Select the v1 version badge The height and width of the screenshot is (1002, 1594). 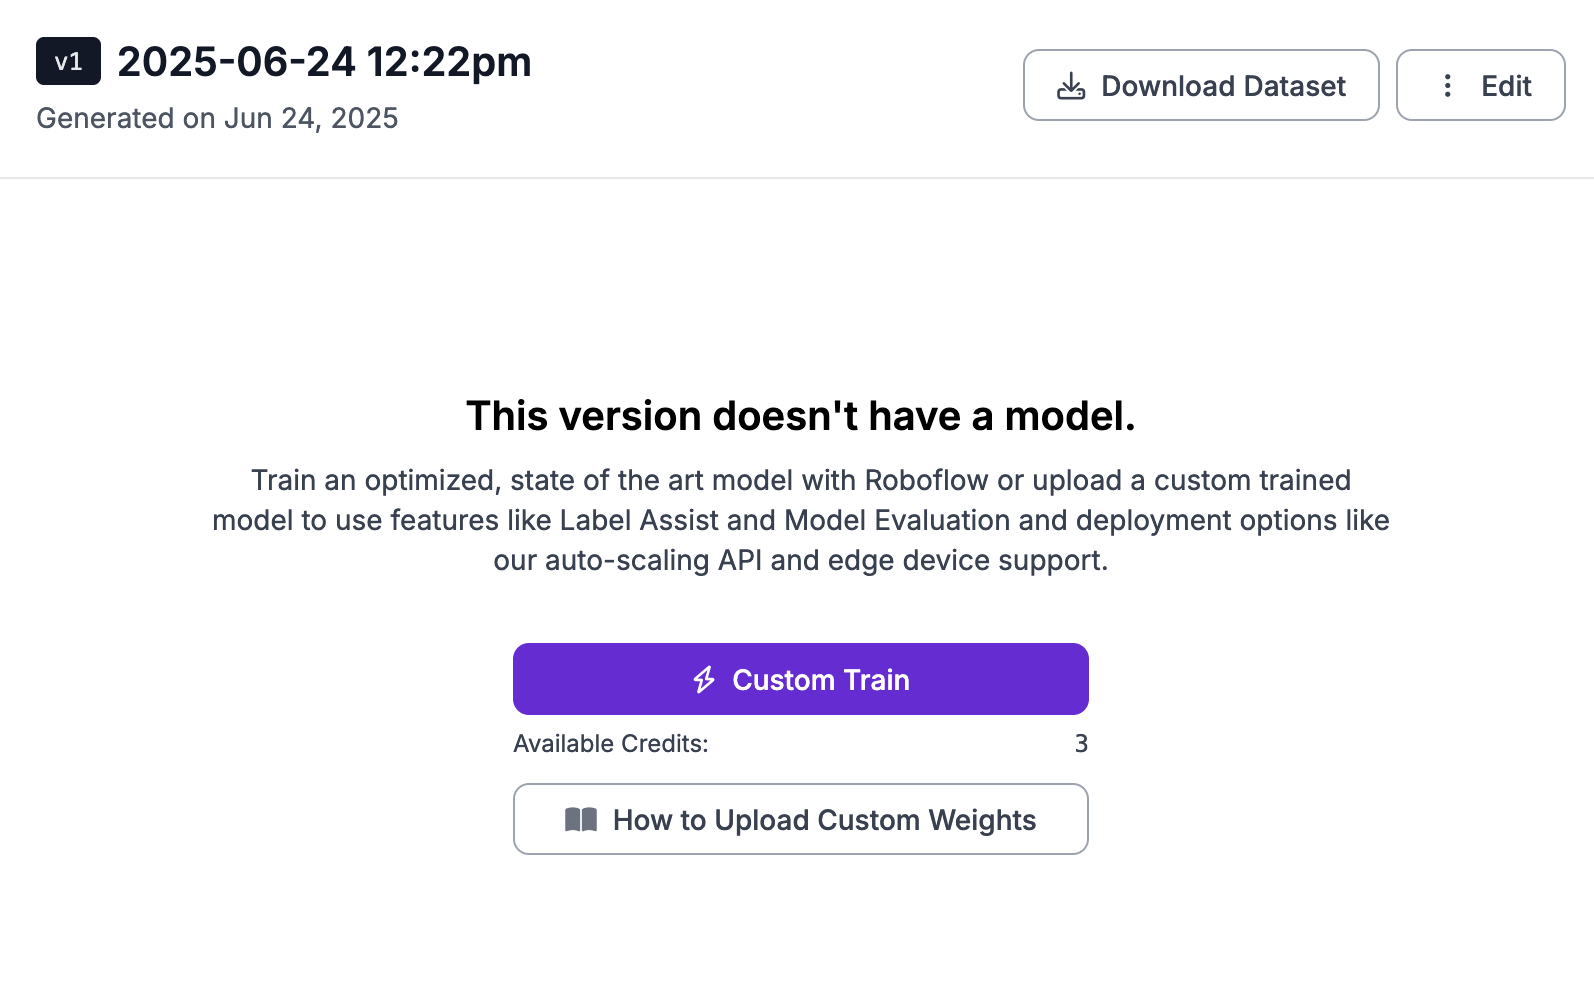tap(68, 61)
